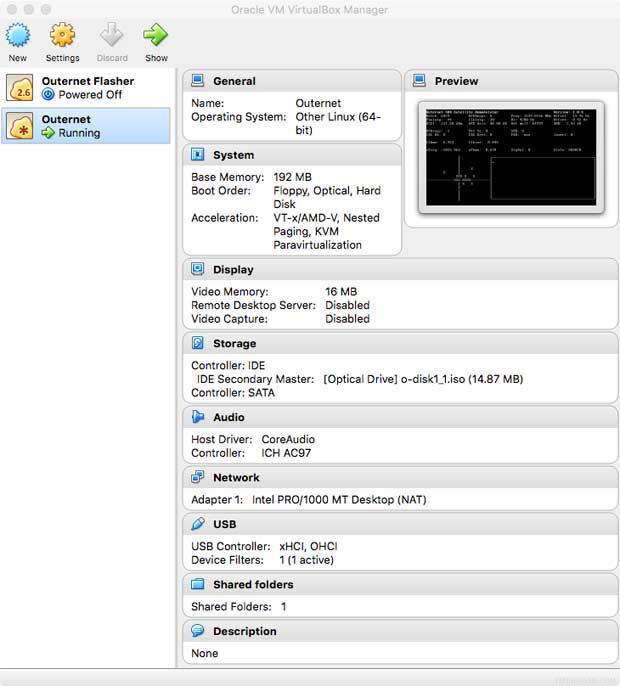This screenshot has height=686, width=620.
Task: Click the Discard toolbar label
Action: [x=112, y=58]
